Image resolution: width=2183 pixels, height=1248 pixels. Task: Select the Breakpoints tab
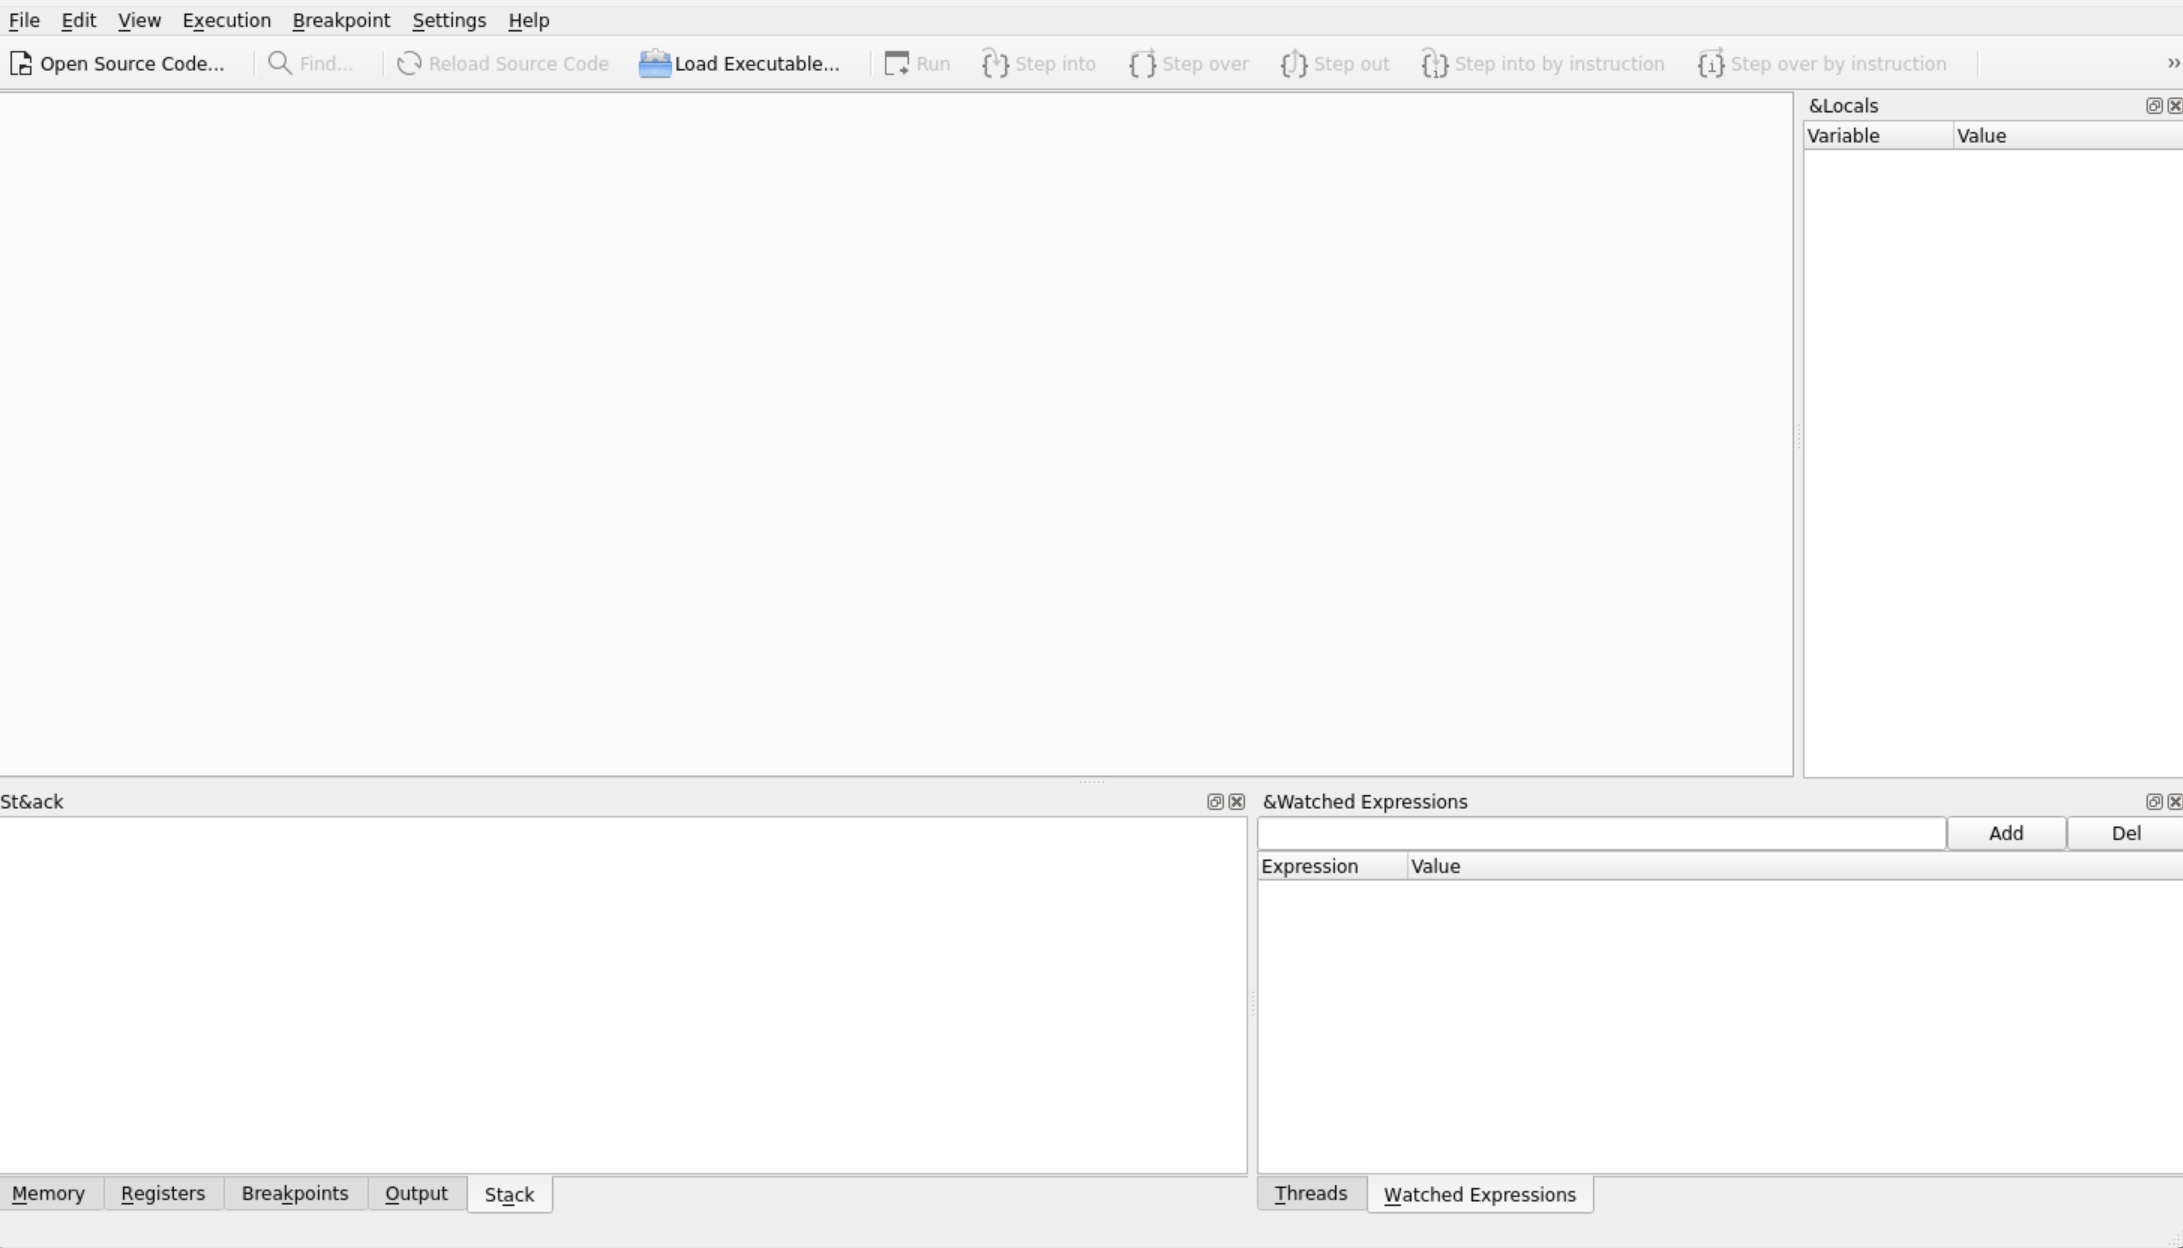coord(295,1194)
